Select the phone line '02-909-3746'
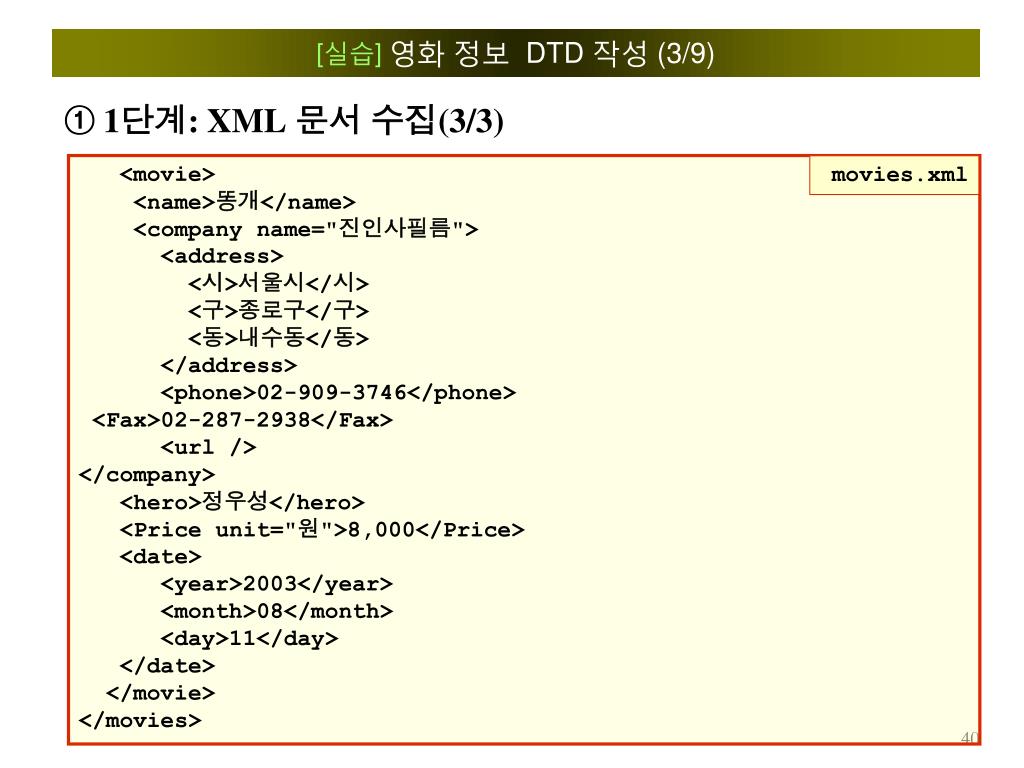The image size is (1024, 768). coord(338,392)
